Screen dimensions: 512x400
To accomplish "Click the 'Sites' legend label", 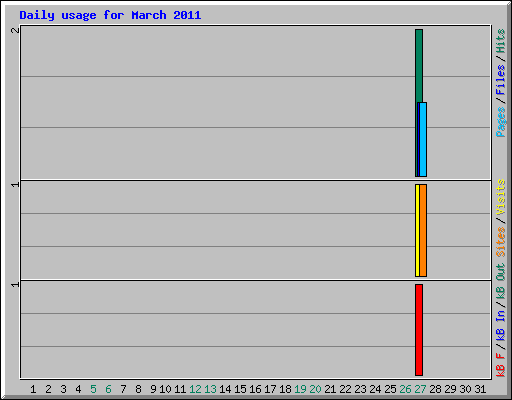I will [x=500, y=242].
